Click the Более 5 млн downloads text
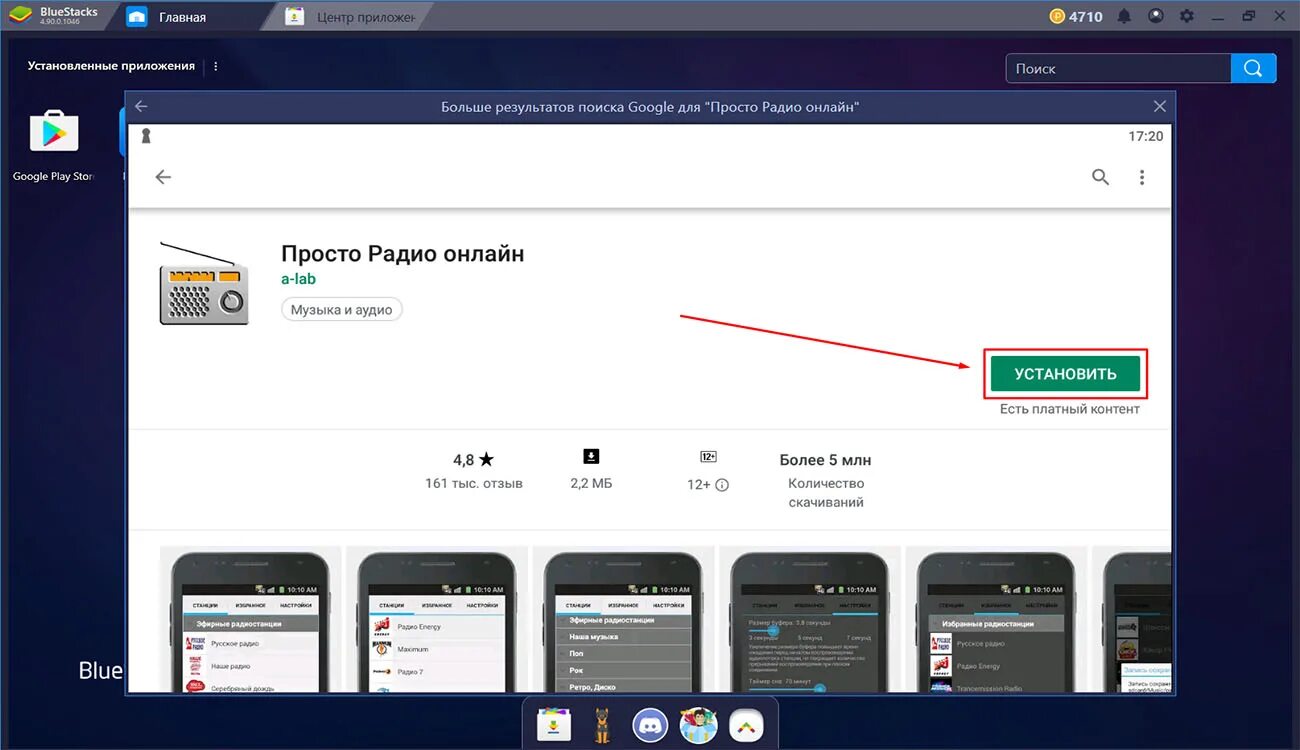 (x=825, y=460)
